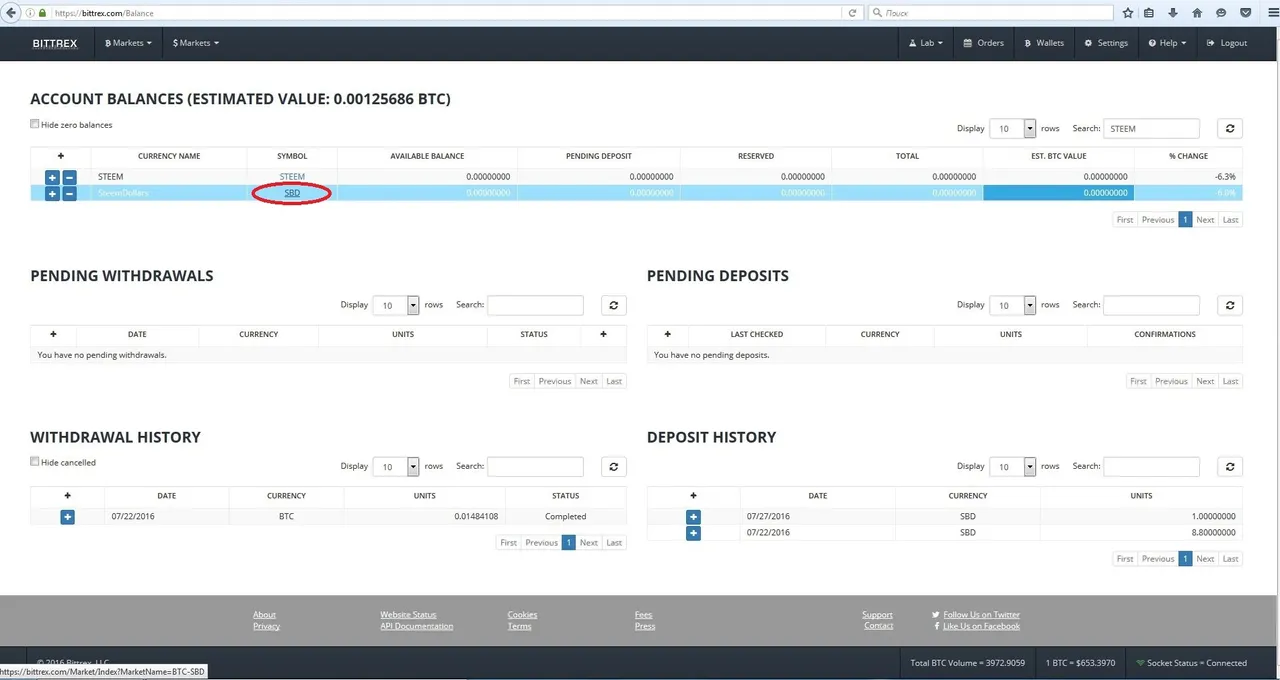This screenshot has width=1280, height=680.
Task: Refresh the deposit history table
Action: coord(1229,466)
